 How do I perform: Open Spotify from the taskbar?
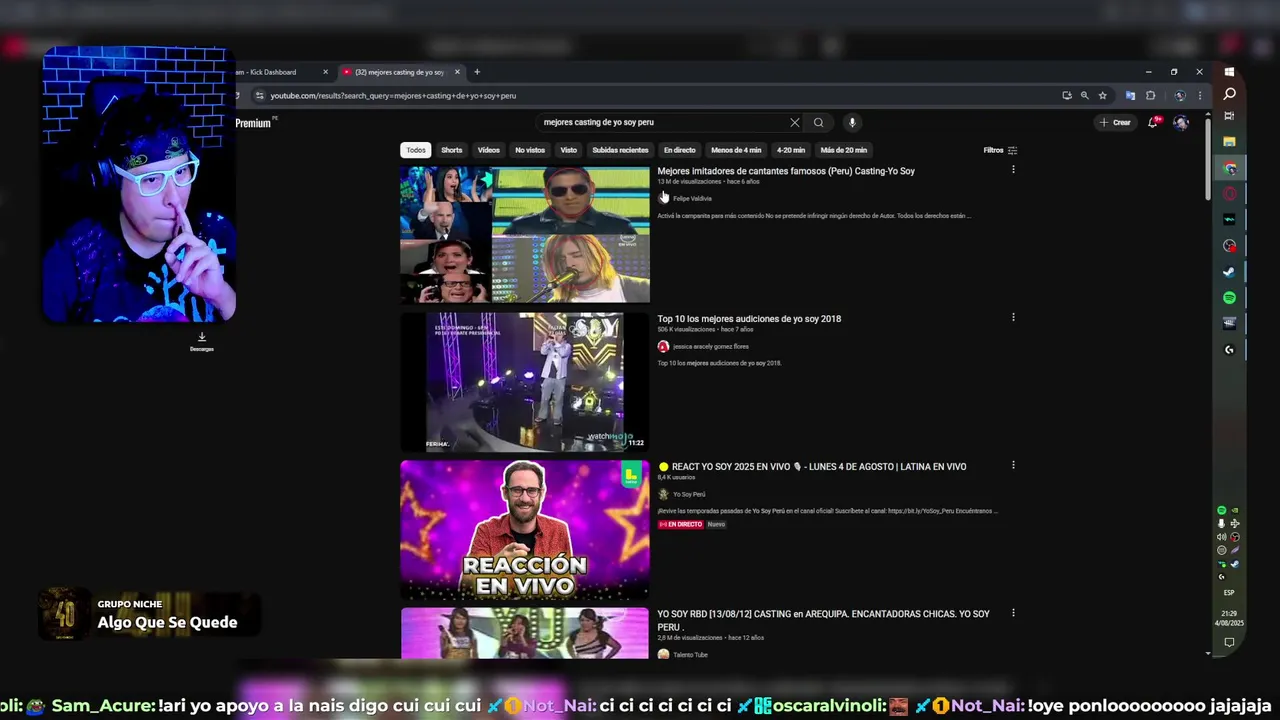point(1229,298)
